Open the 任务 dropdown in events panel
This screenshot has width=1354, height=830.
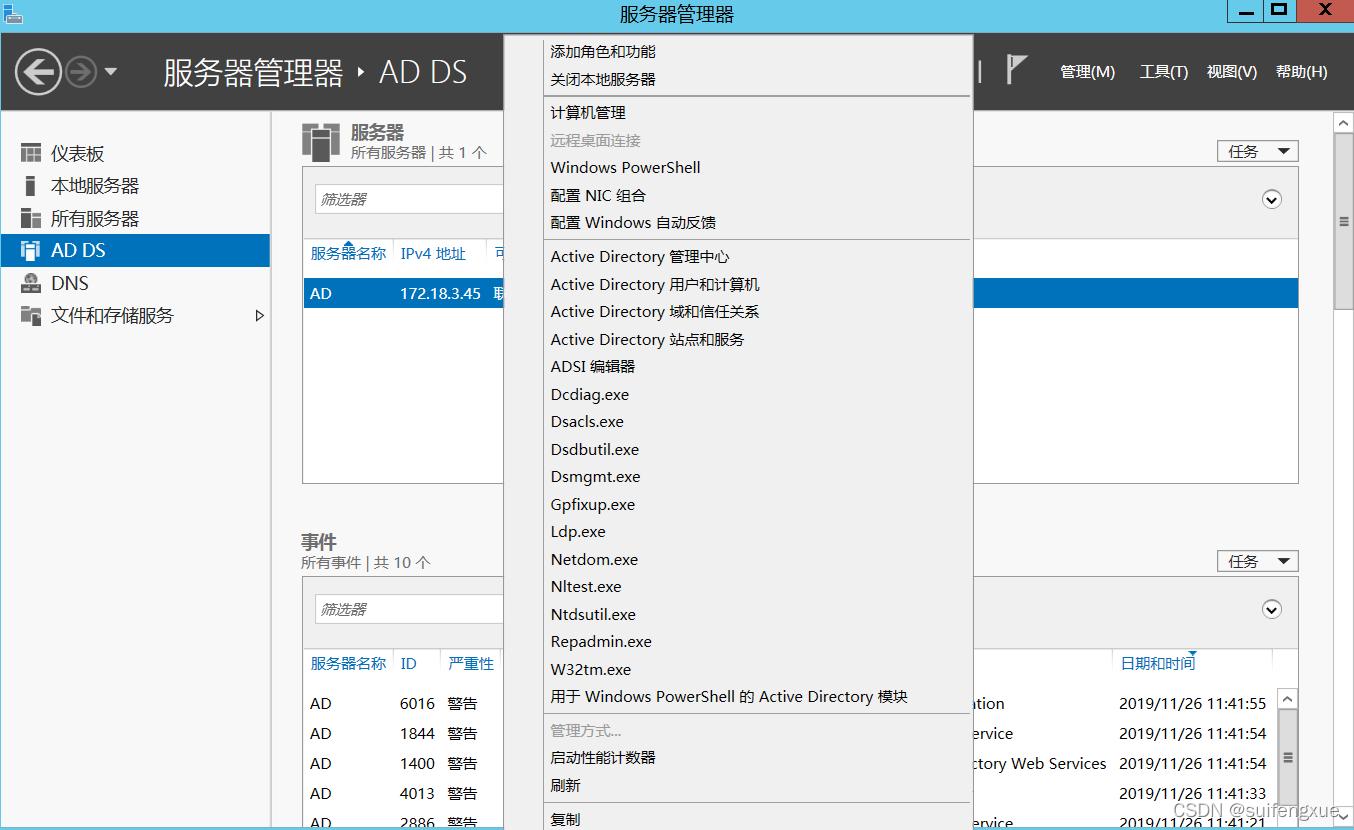click(x=1256, y=560)
